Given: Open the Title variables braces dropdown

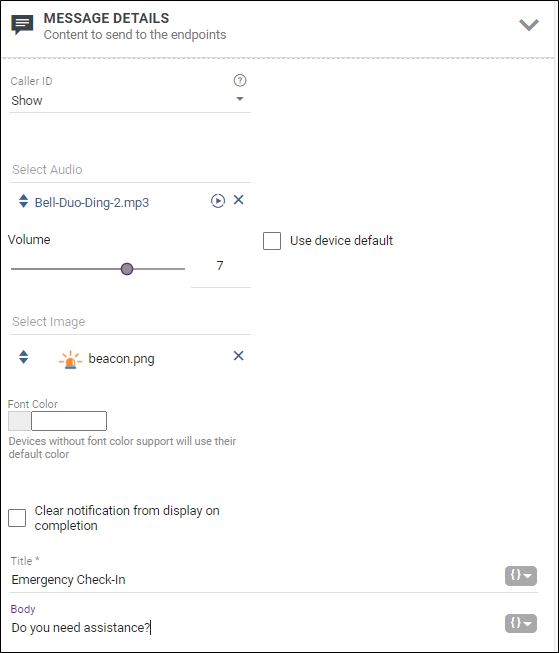Looking at the screenshot, I should click(521, 576).
